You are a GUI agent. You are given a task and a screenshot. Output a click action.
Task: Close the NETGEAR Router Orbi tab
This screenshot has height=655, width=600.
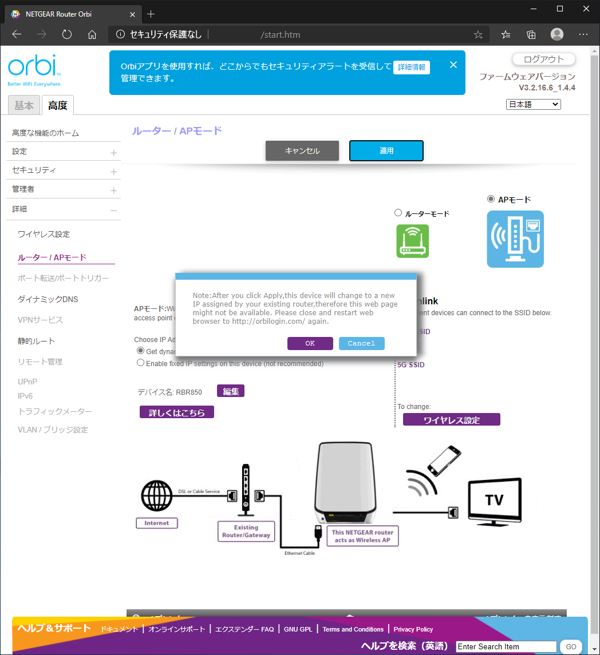point(132,14)
